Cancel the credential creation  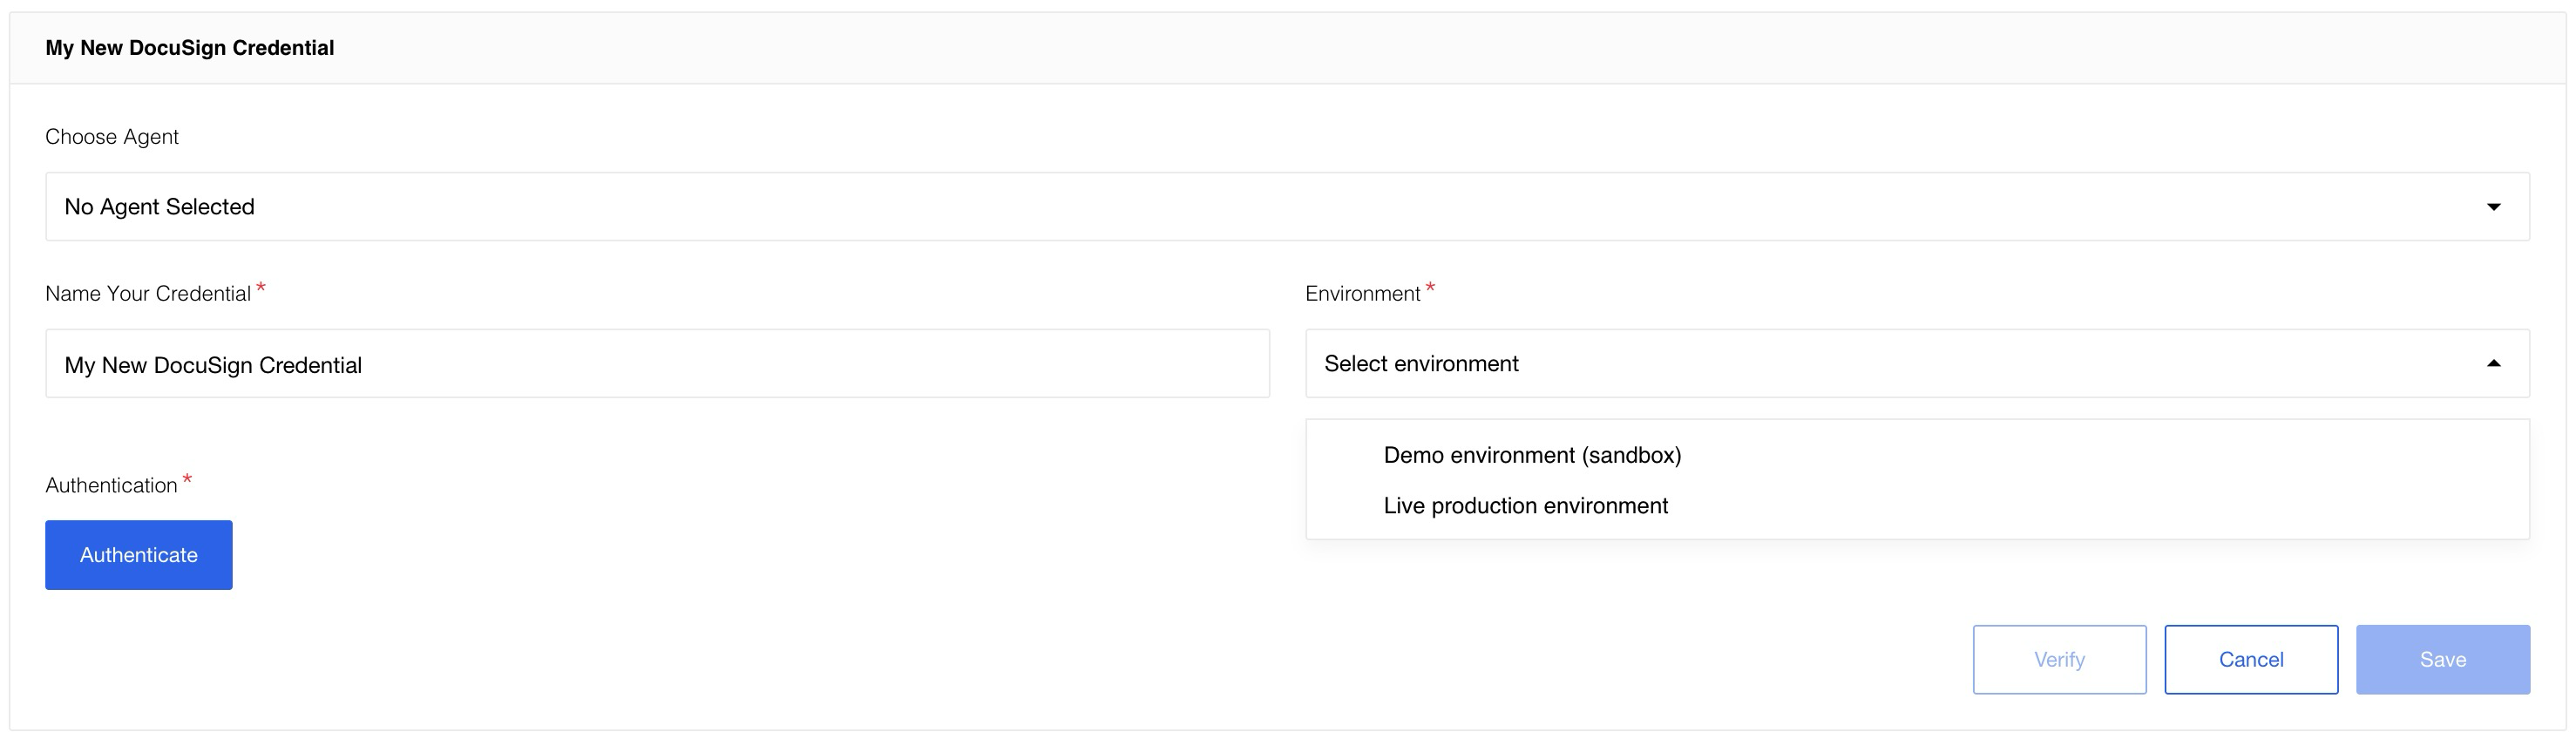point(2251,660)
